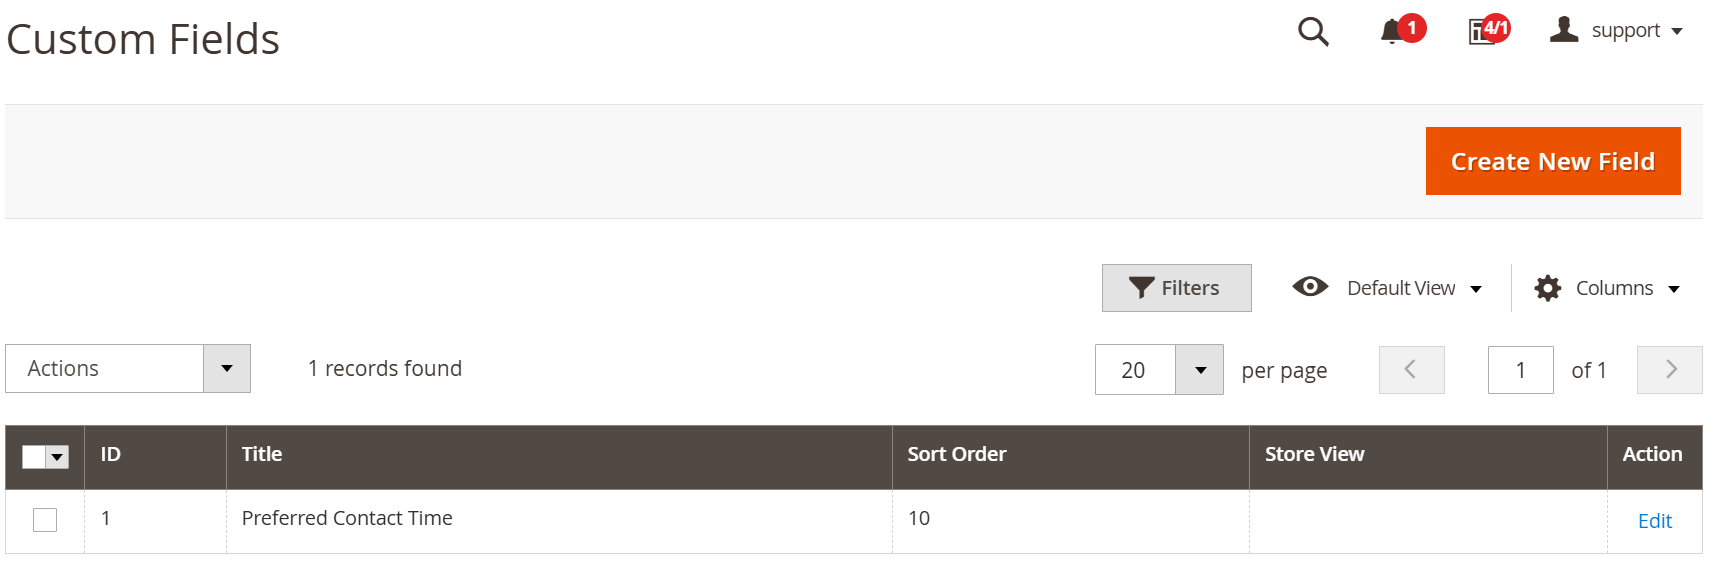Screen dimensions: 1714x570
Task: Go to previous page arrow
Action: coord(1411,370)
